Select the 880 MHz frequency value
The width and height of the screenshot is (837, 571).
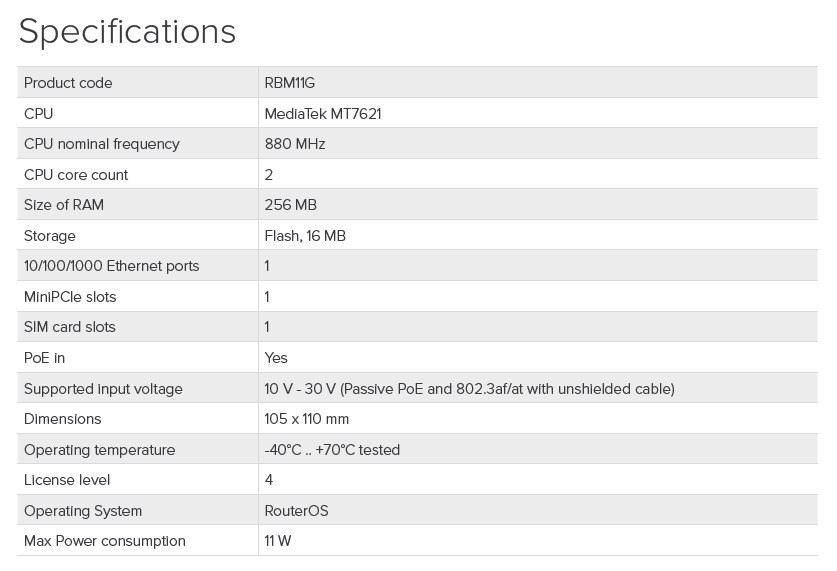tap(295, 144)
